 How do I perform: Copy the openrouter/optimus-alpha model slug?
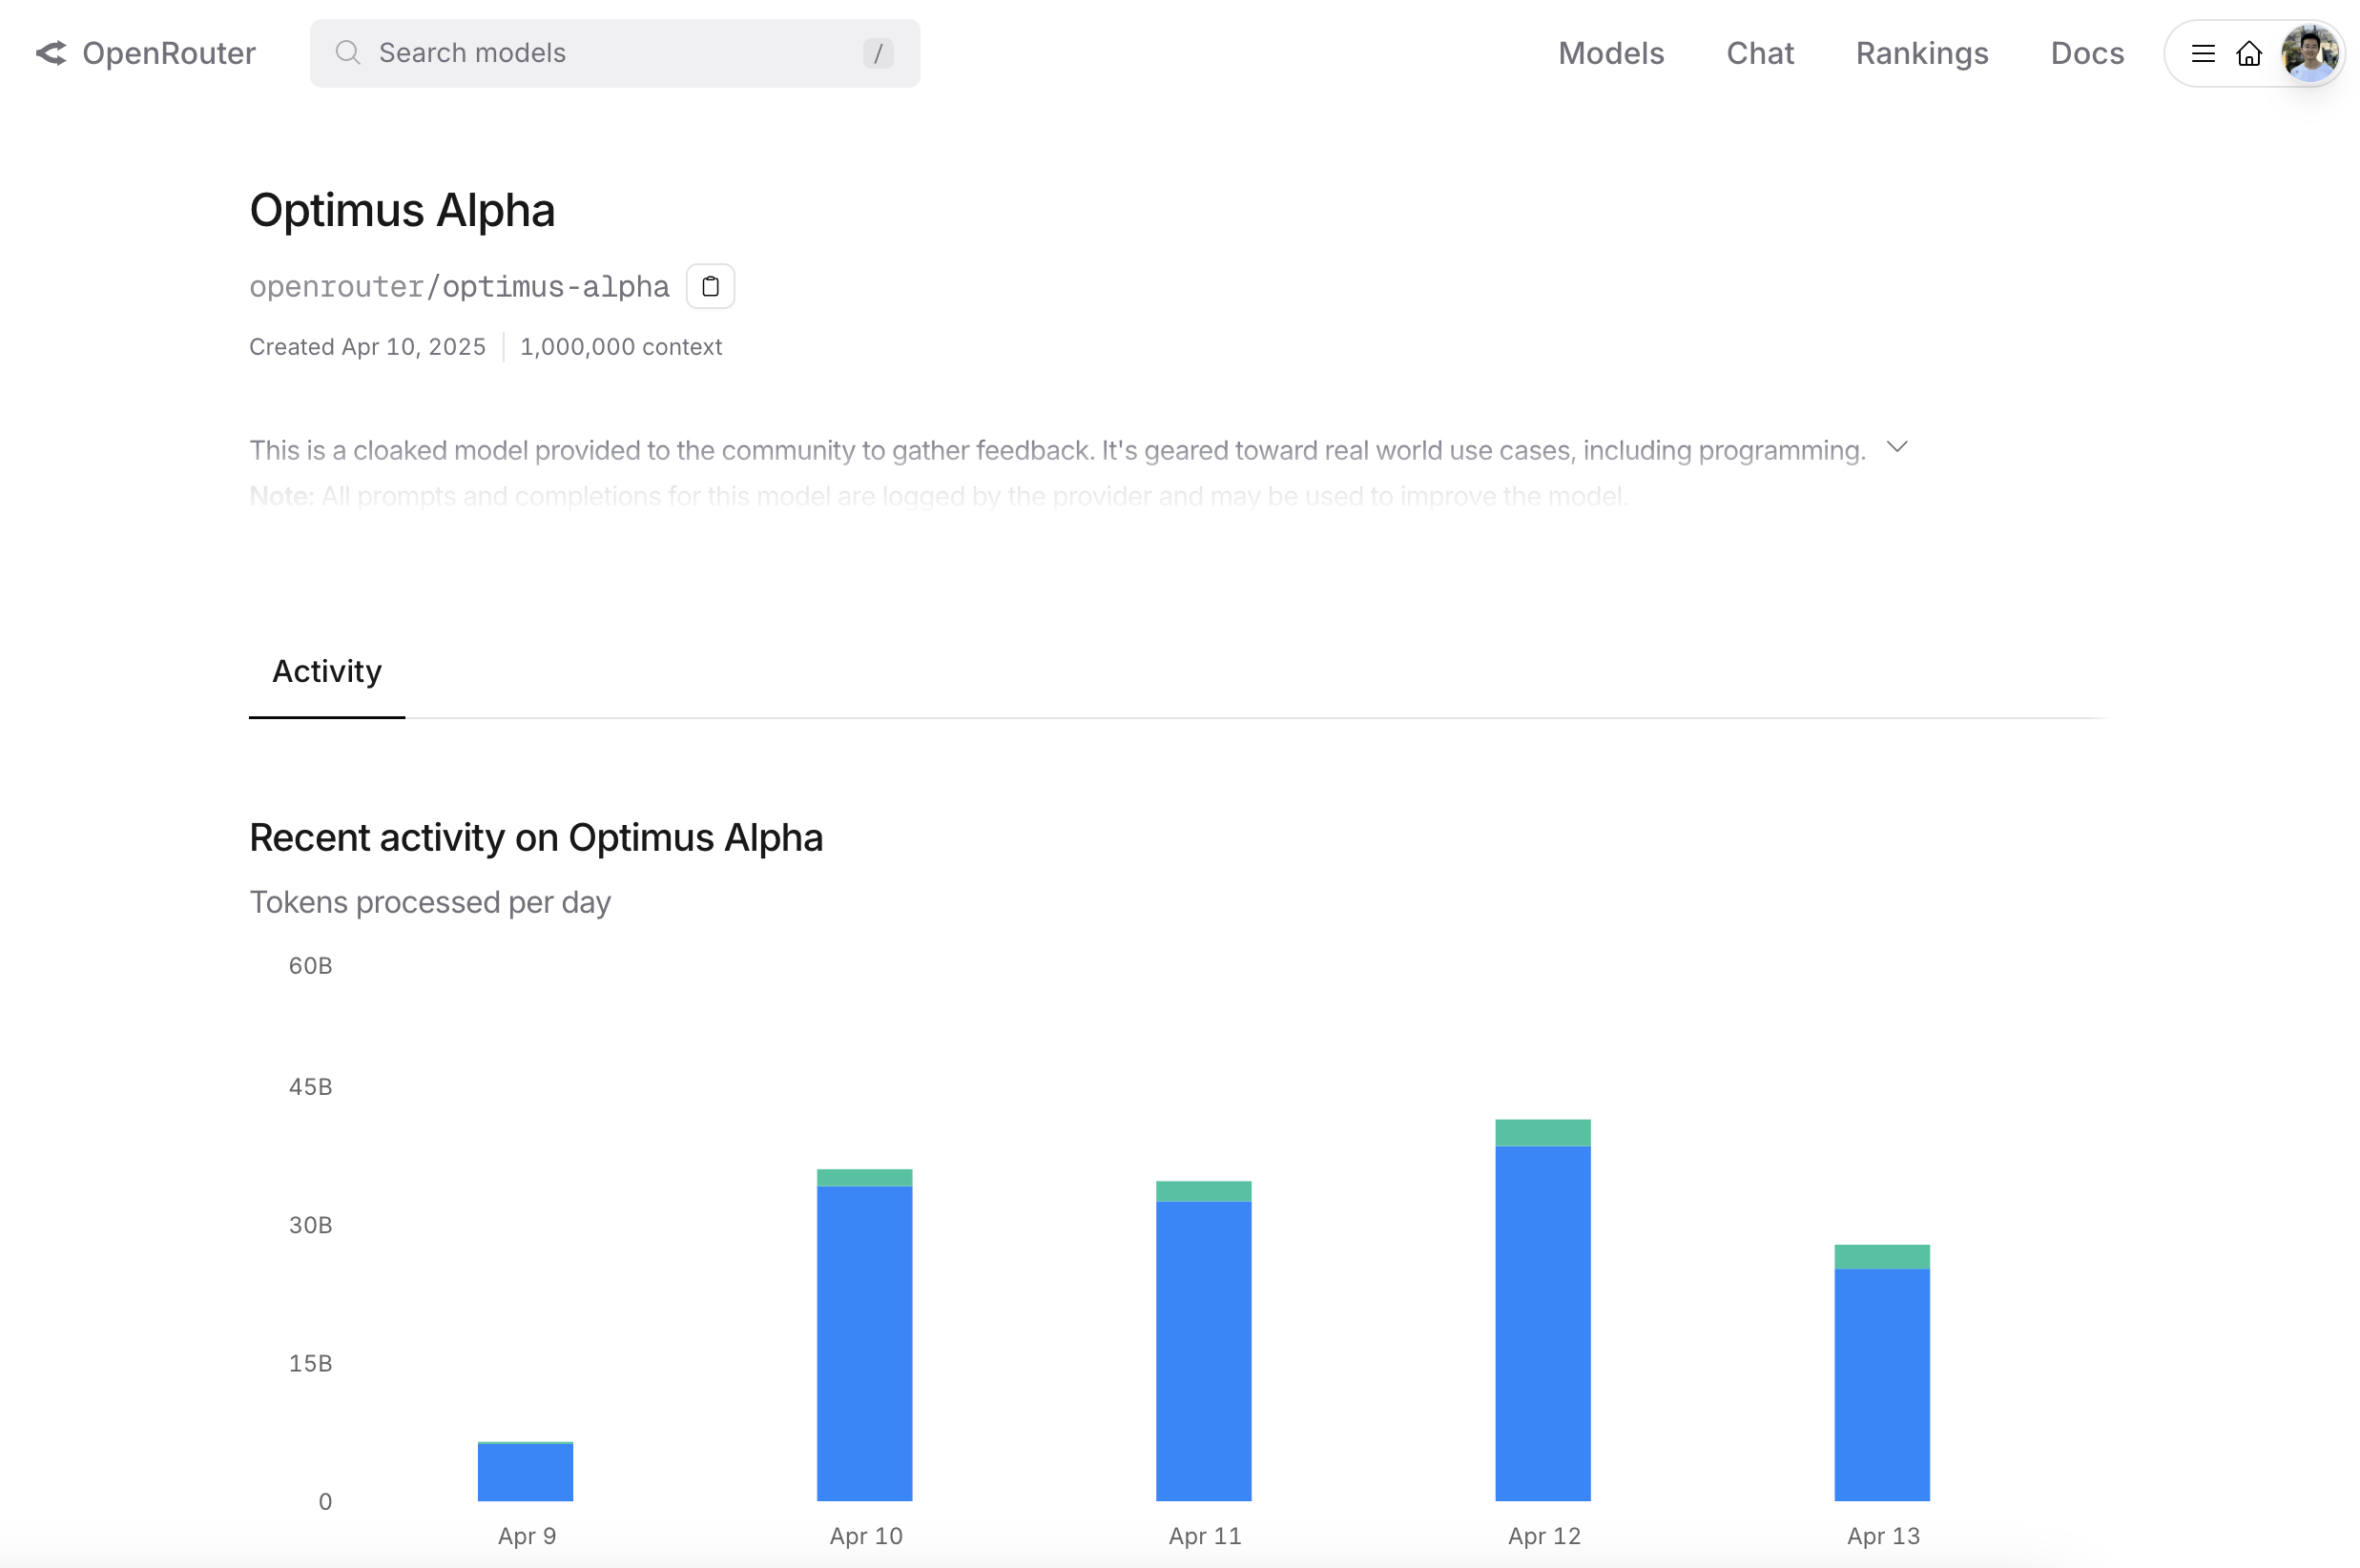point(710,286)
